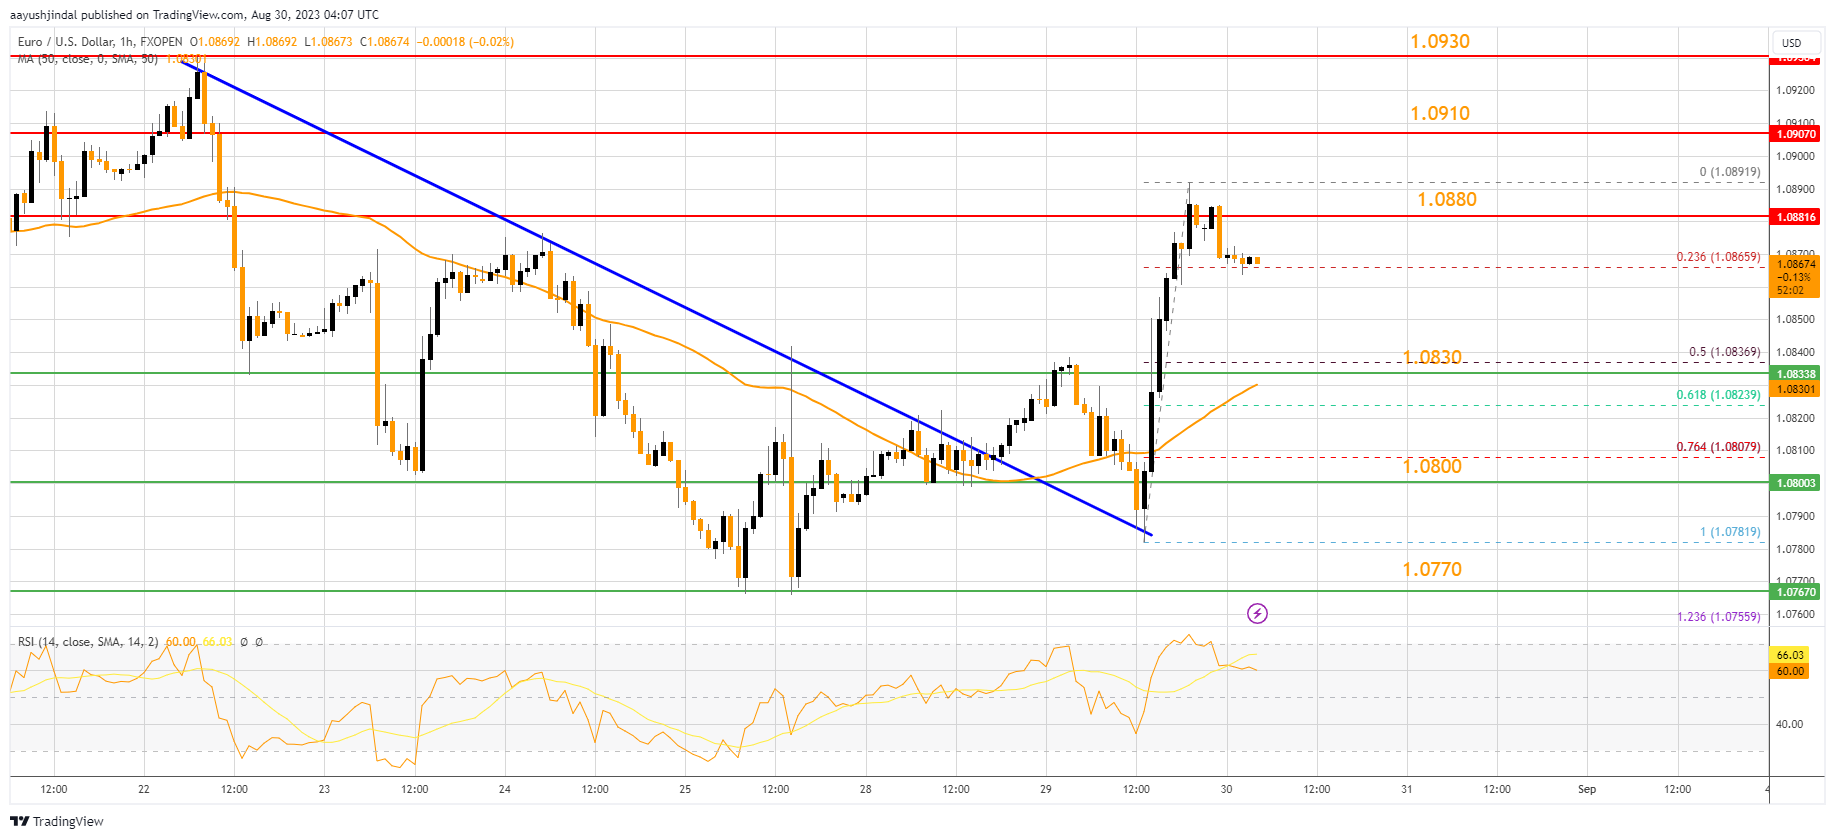Click the yellow 66.03 RSI axis label
The width and height of the screenshot is (1835, 839).
coord(1790,655)
